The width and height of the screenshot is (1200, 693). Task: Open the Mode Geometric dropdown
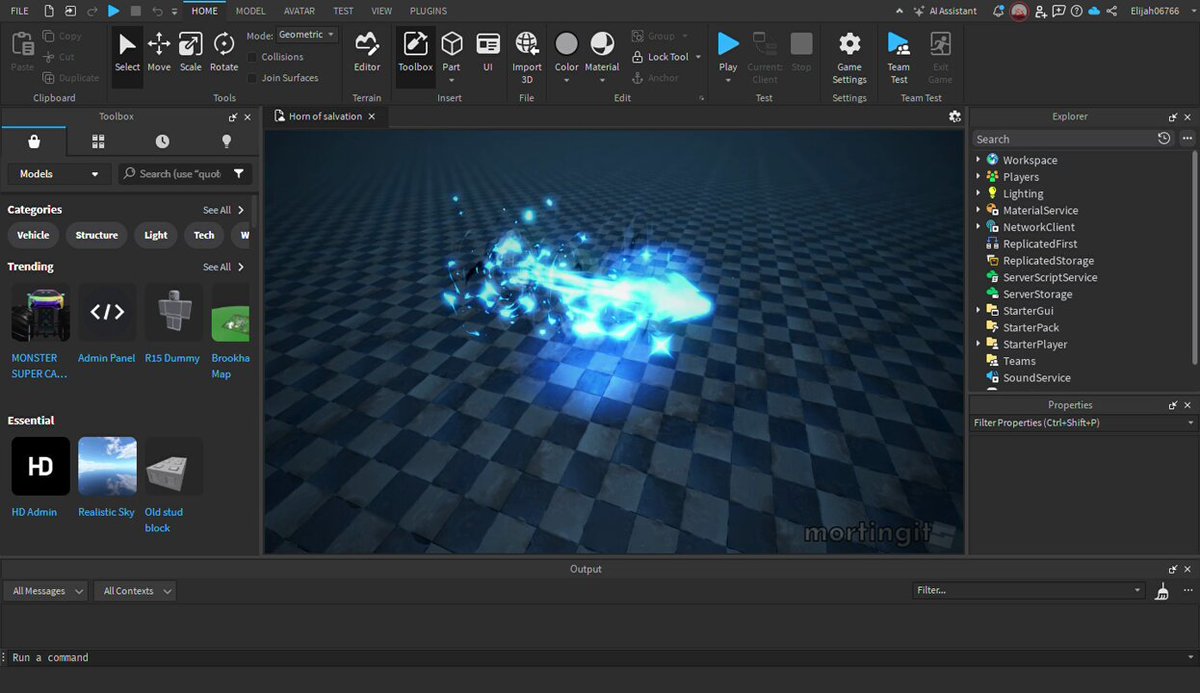tap(307, 35)
